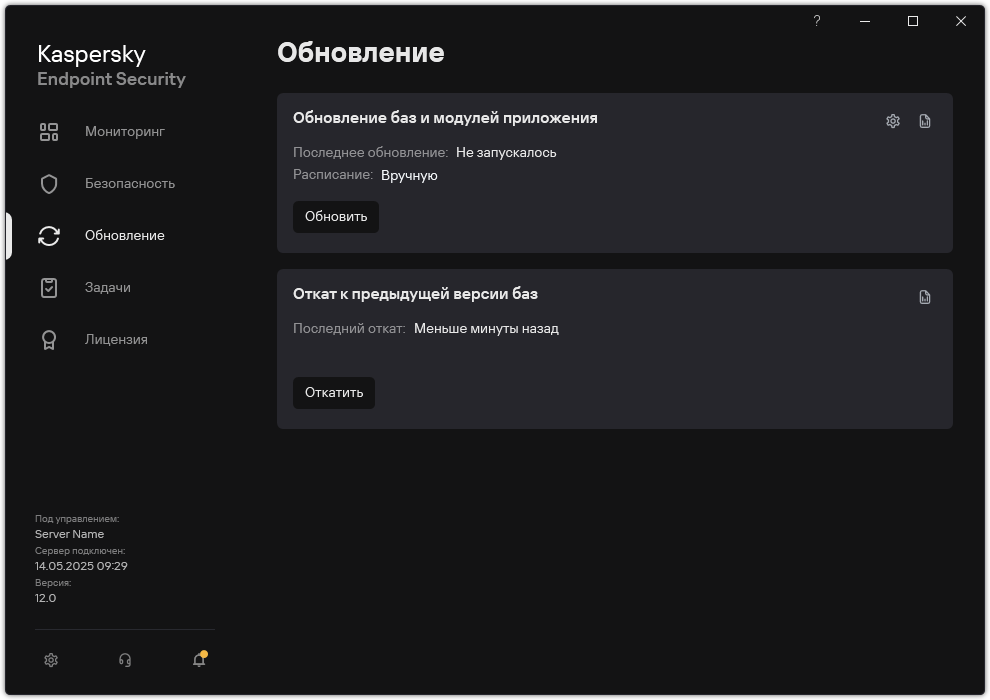The width and height of the screenshot is (990, 700).
Task: Open report icon for rollback task
Action: pyautogui.click(x=924, y=297)
